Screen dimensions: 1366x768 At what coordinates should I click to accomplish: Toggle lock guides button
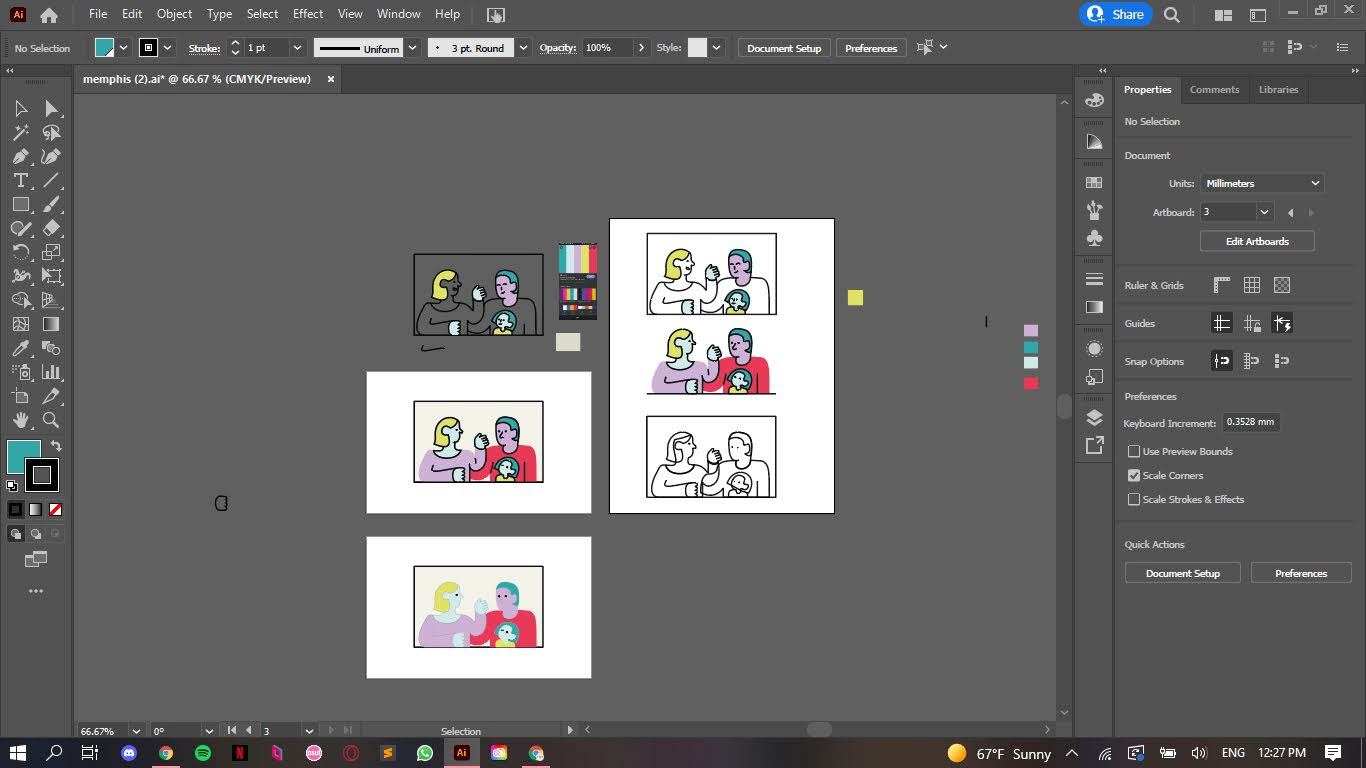pyautogui.click(x=1251, y=323)
